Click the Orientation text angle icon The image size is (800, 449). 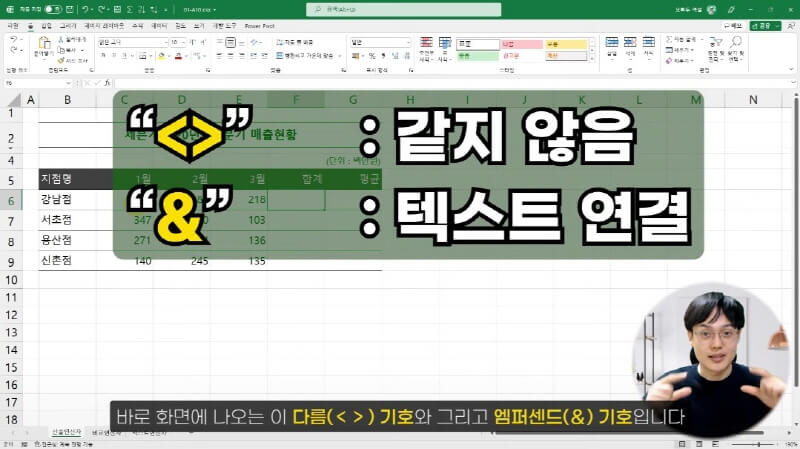254,42
